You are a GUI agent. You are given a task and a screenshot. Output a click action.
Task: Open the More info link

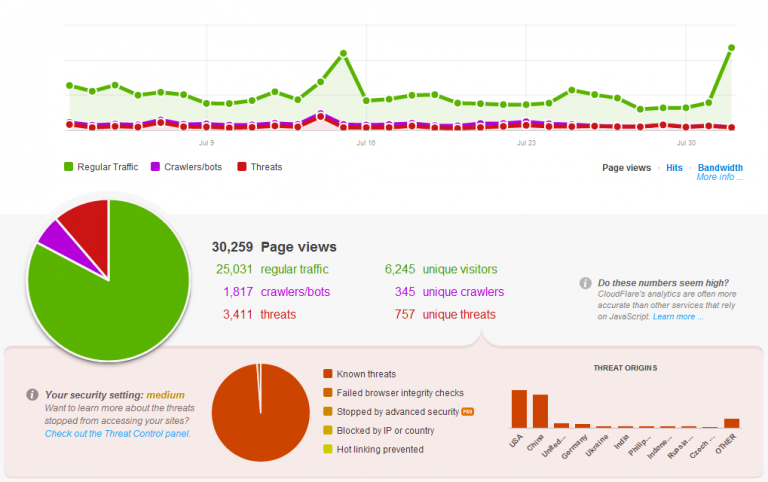720,177
